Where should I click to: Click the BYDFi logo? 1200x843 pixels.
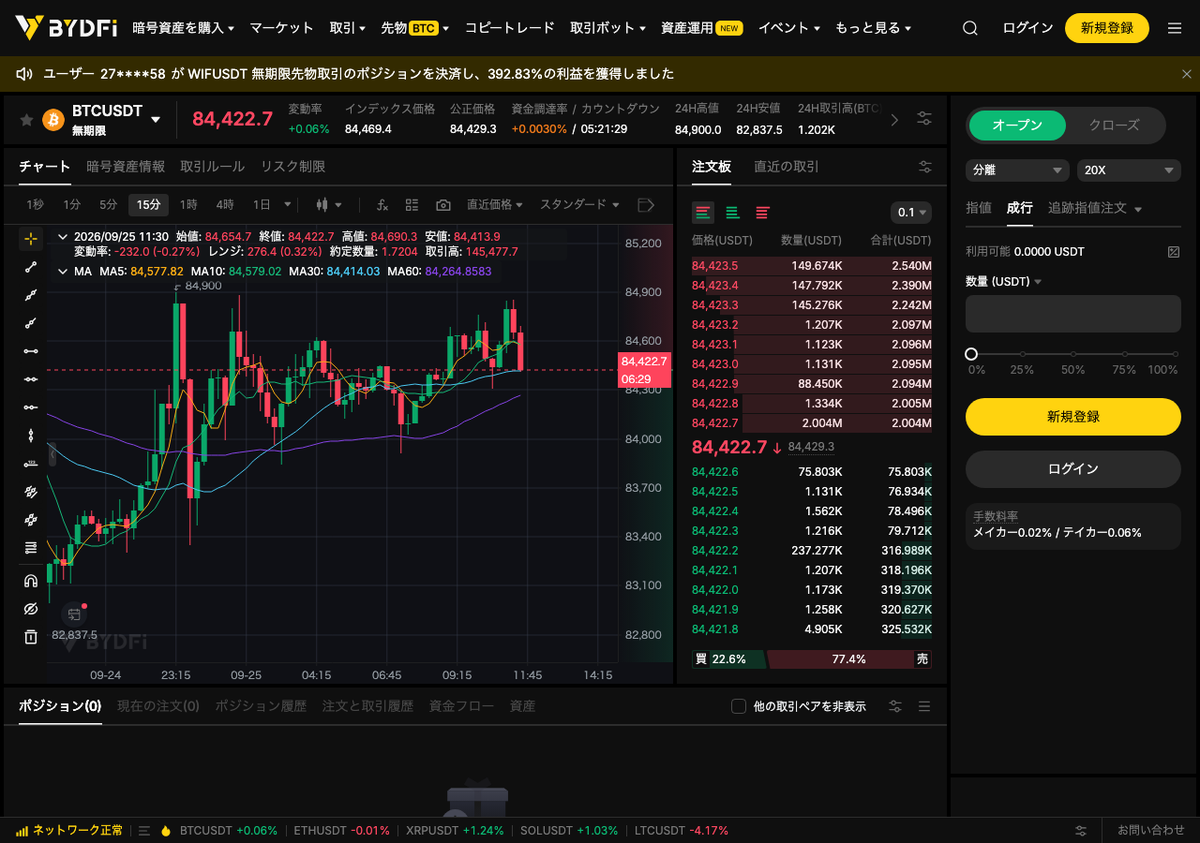click(66, 28)
